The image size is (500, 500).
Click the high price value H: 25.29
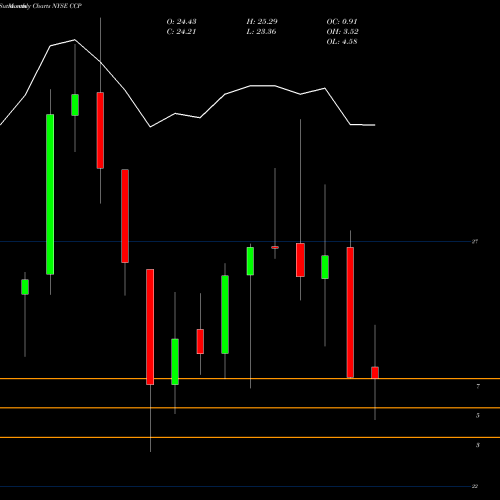click(262, 22)
